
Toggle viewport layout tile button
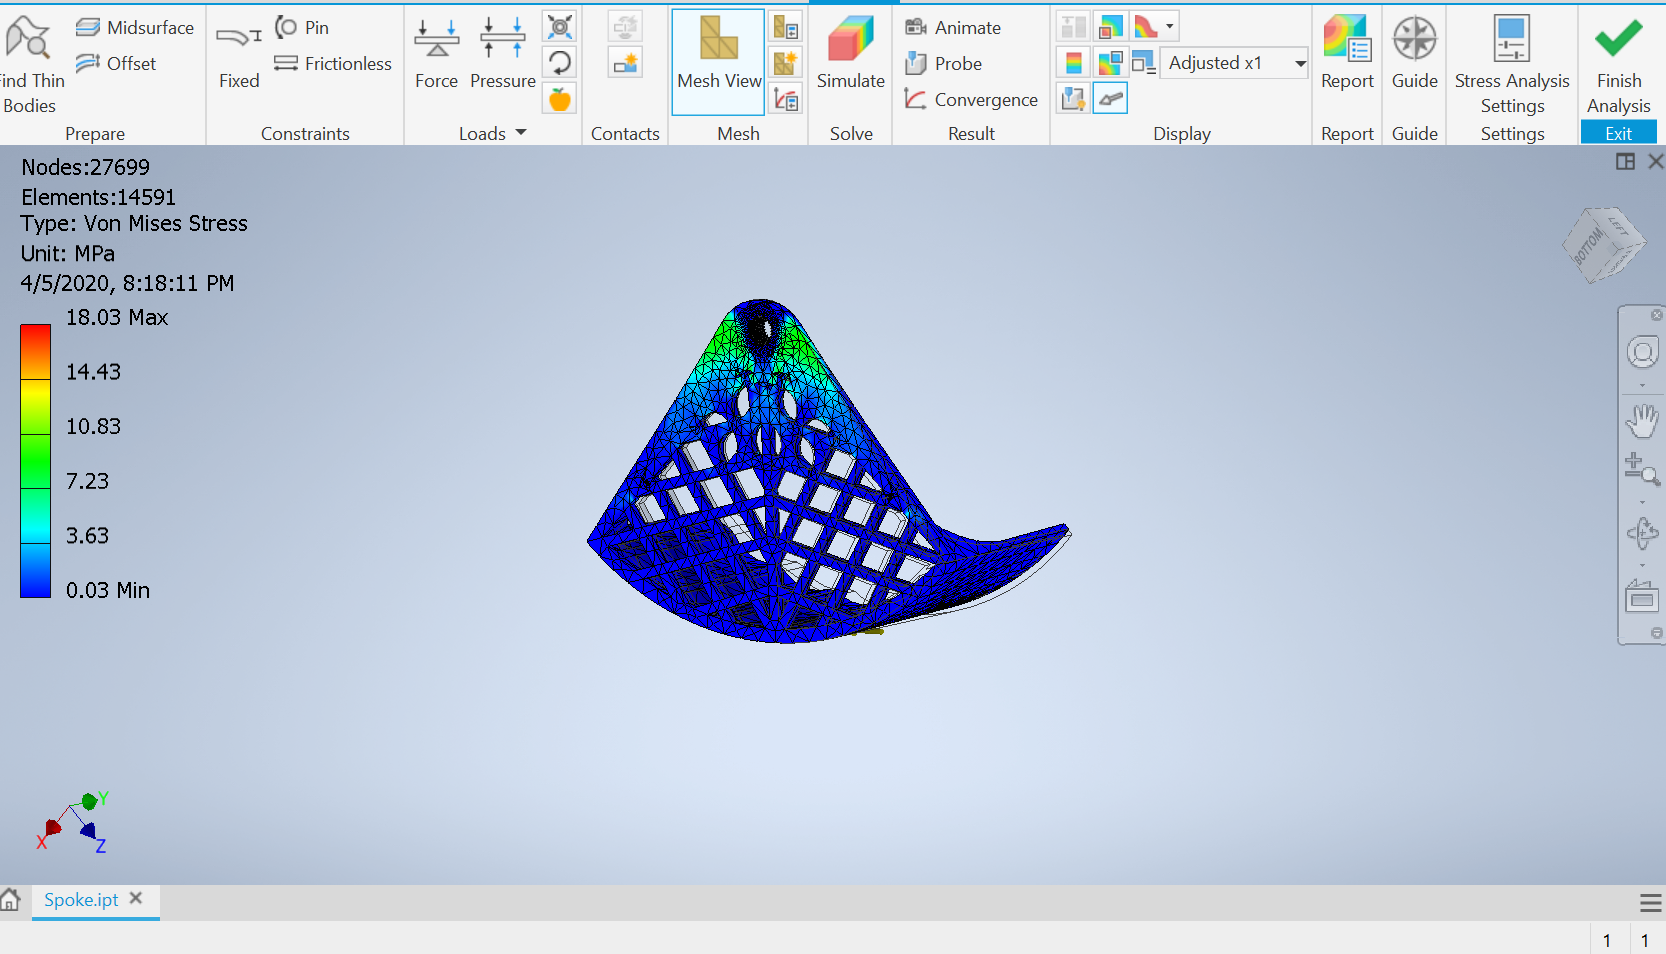(1625, 161)
